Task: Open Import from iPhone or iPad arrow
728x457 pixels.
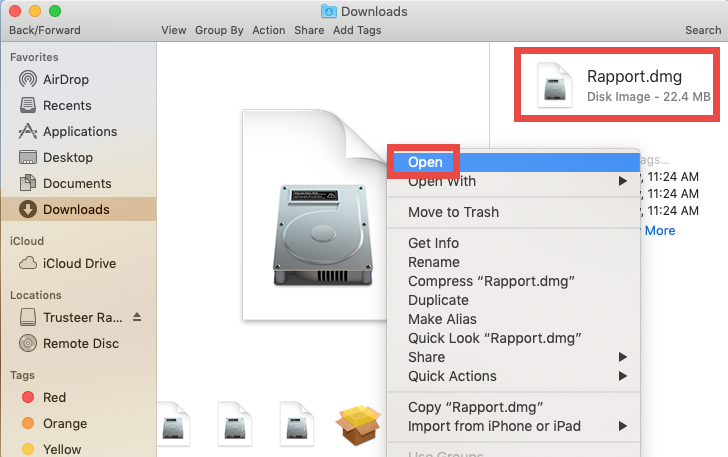Action: tap(623, 426)
